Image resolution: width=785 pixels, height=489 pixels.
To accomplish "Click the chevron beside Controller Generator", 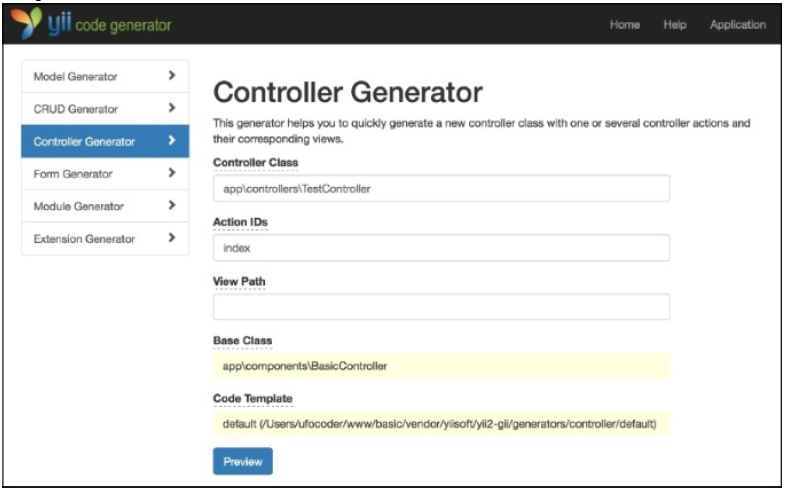I will (x=172, y=141).
